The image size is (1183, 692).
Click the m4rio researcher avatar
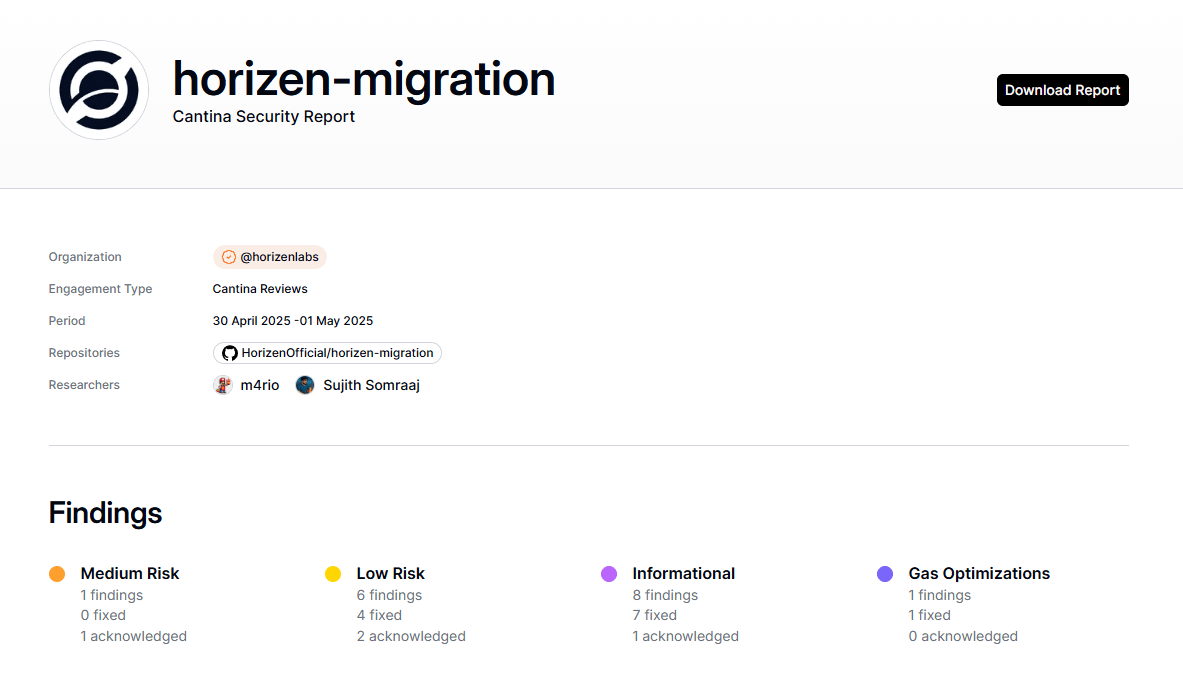pos(223,385)
